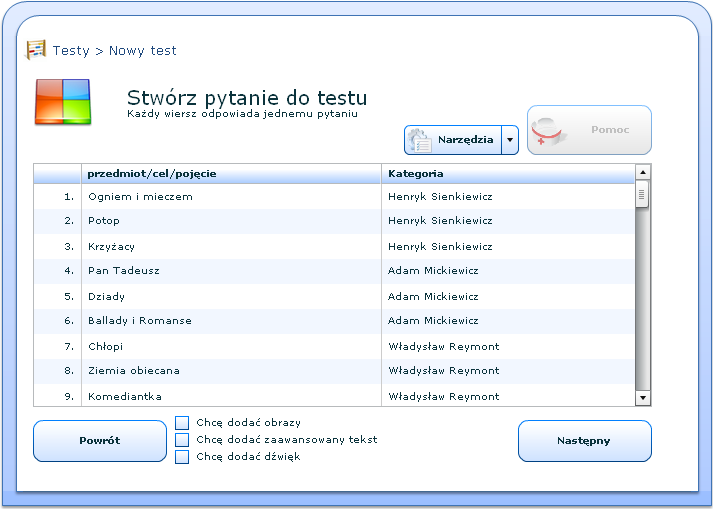This screenshot has height=509, width=713.
Task: Open the Narzędzia dropdown arrow
Action: tap(510, 140)
